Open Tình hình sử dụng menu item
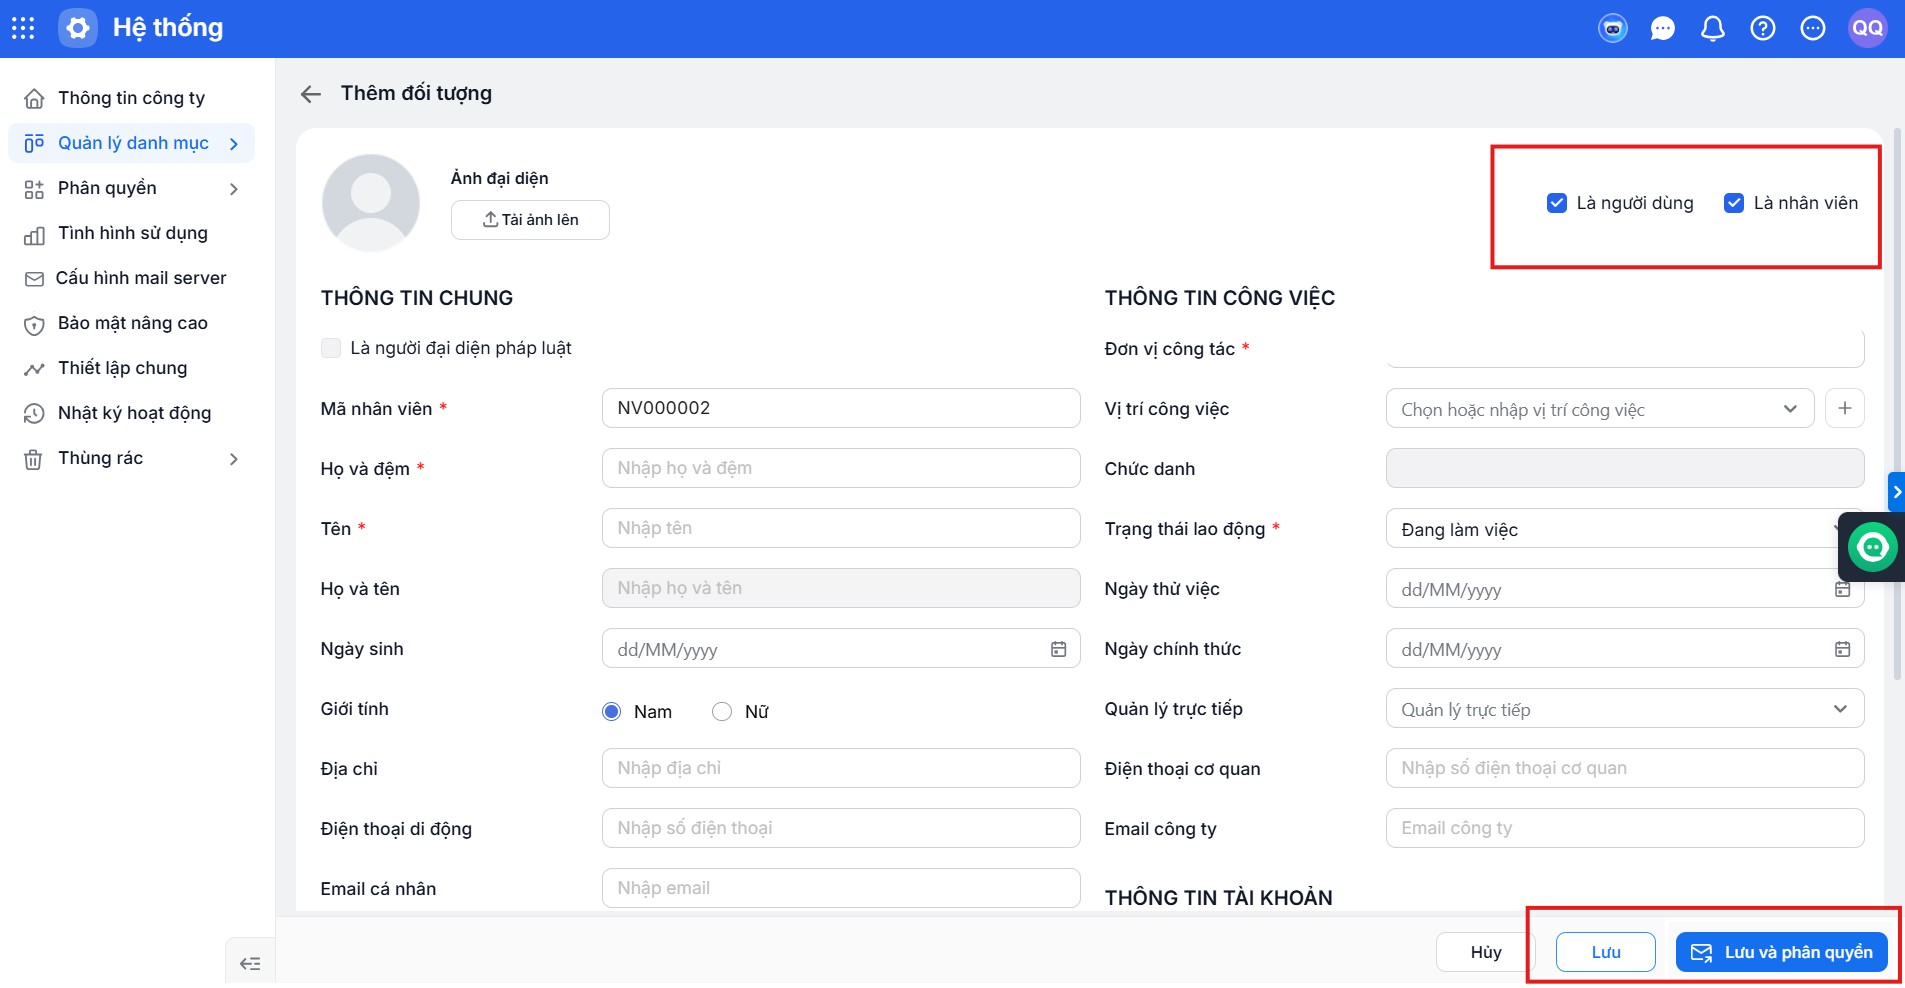1905x988 pixels. pyautogui.click(x=132, y=233)
